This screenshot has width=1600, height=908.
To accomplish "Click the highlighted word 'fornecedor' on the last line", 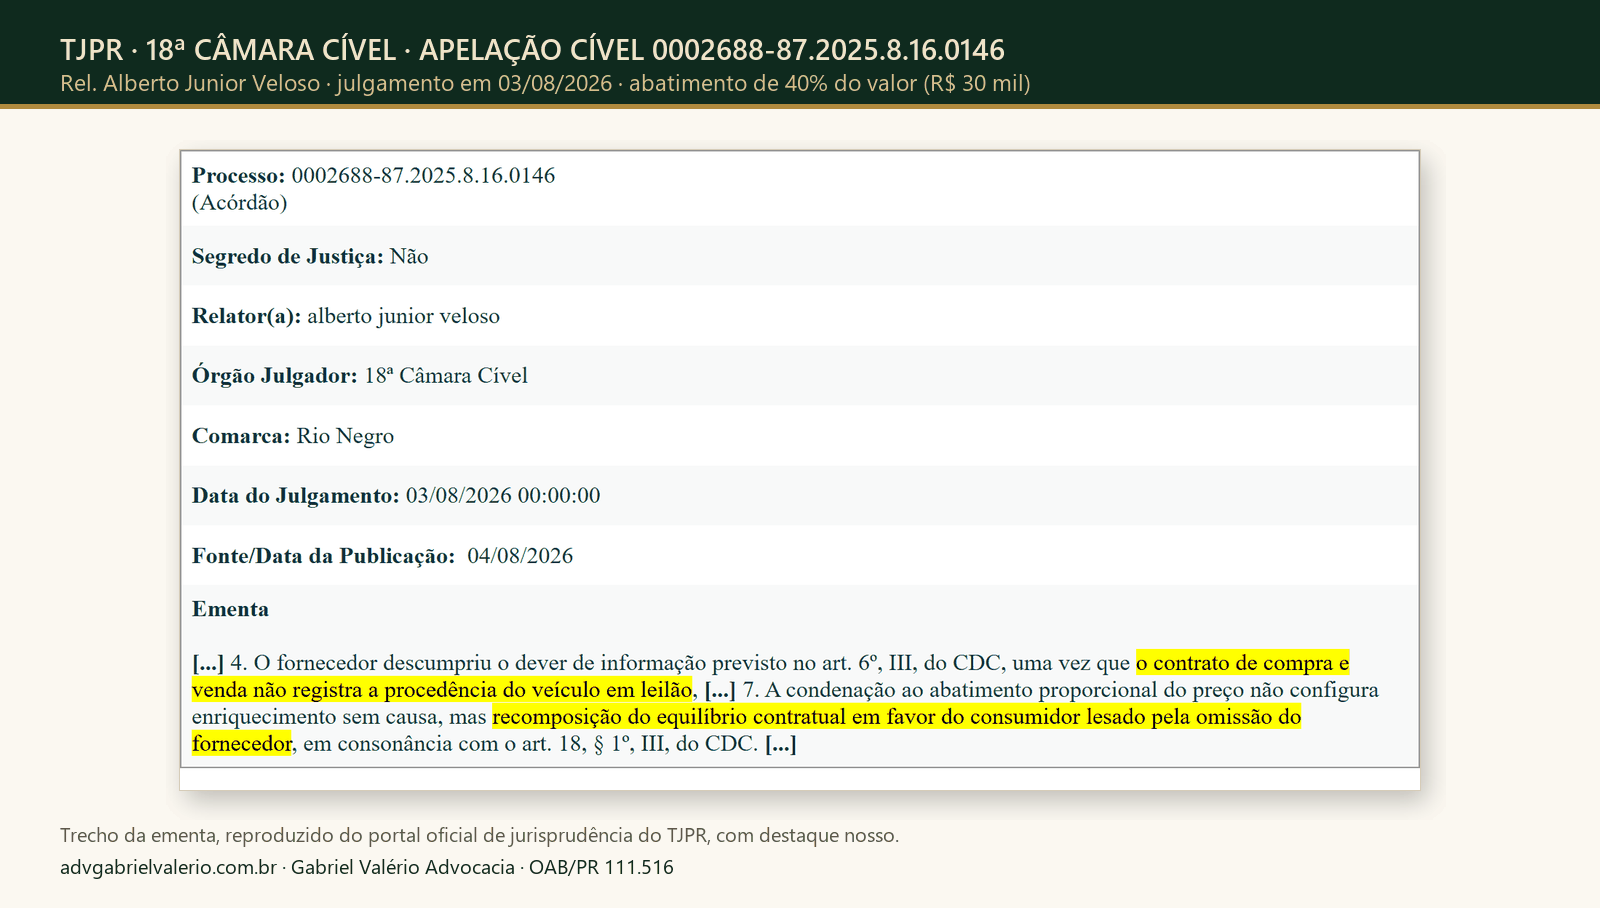I will coord(242,744).
